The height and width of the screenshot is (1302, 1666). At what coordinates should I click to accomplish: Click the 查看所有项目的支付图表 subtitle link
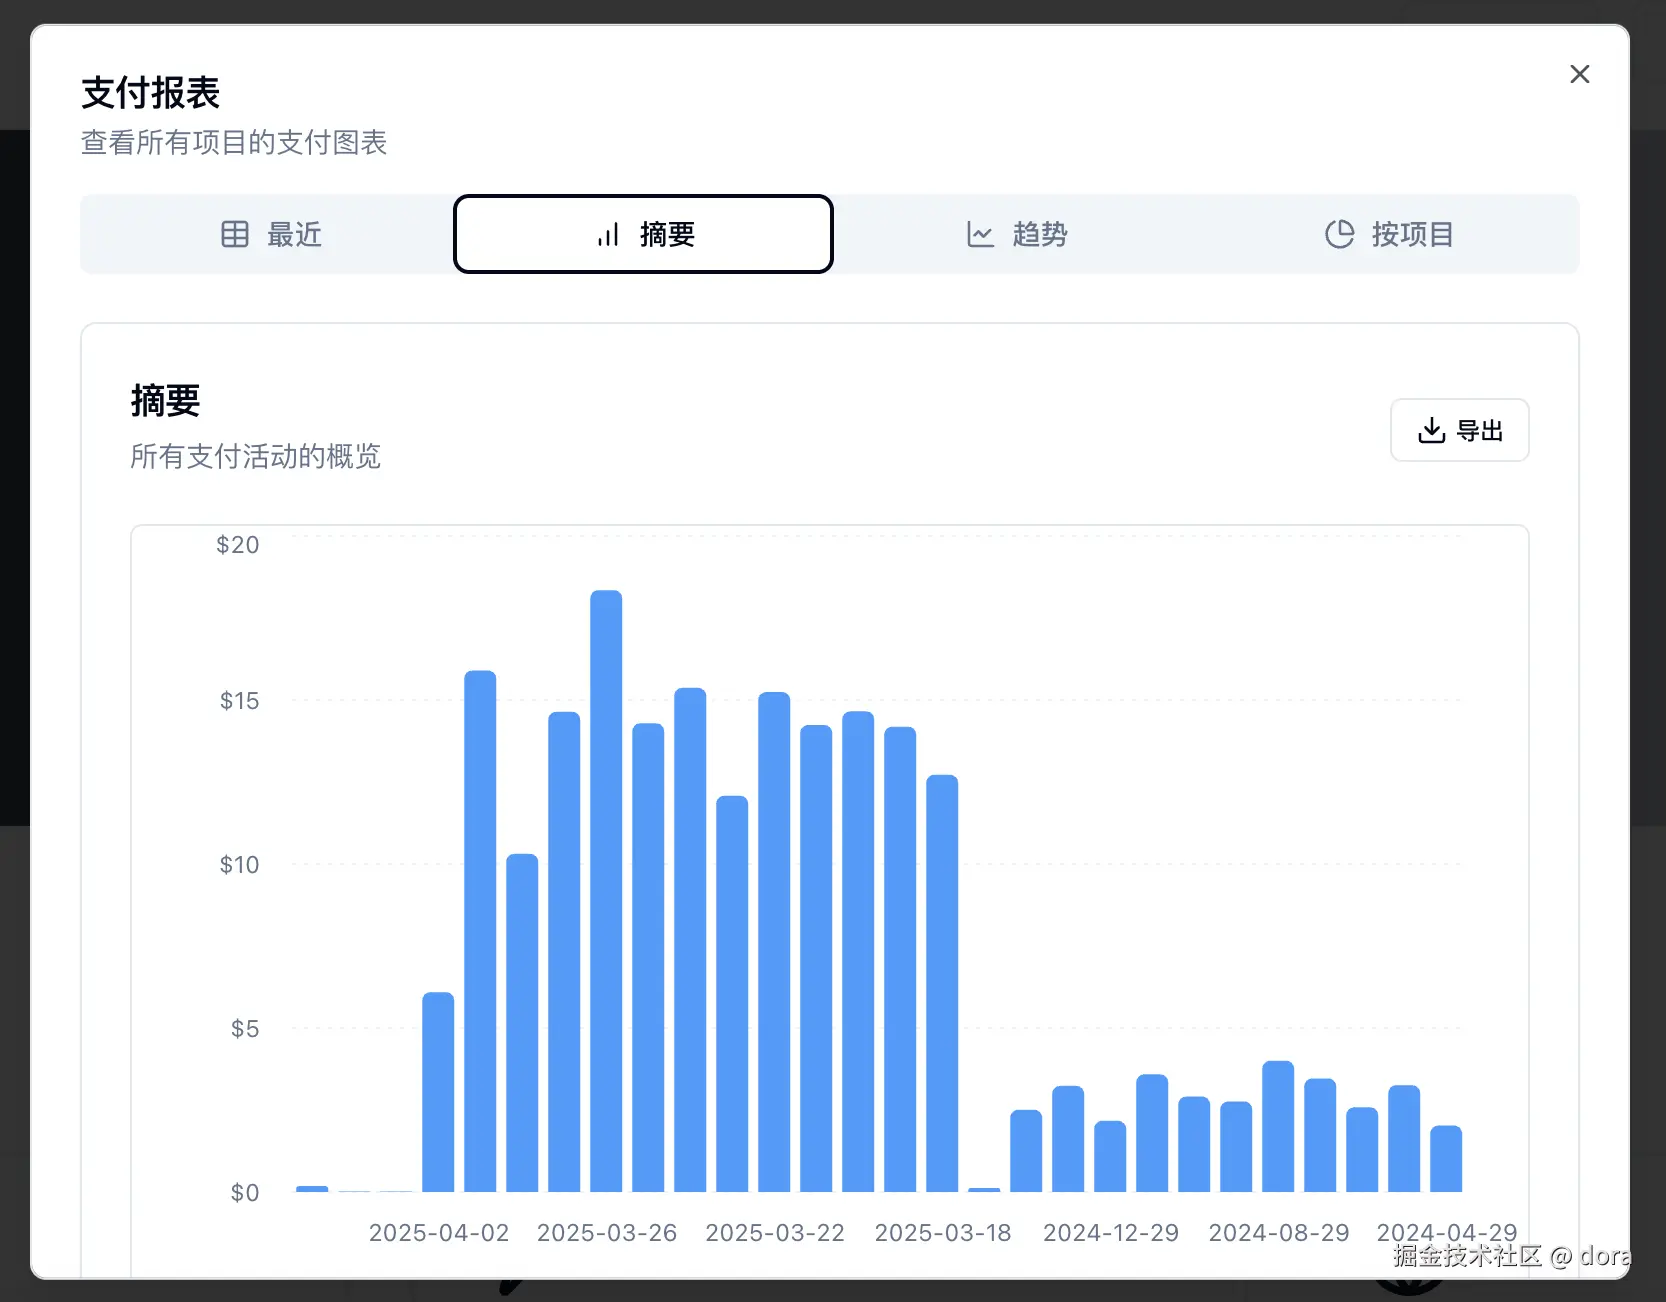[x=234, y=142]
